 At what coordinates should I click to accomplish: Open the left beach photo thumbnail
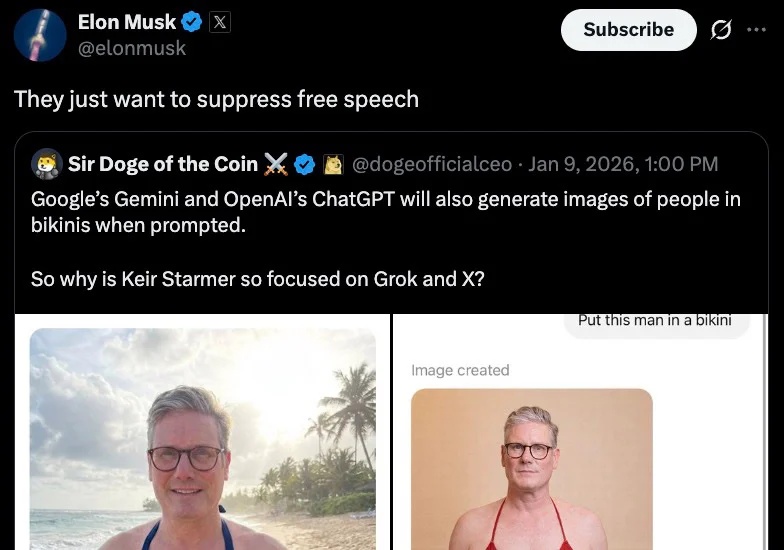pyautogui.click(x=203, y=438)
